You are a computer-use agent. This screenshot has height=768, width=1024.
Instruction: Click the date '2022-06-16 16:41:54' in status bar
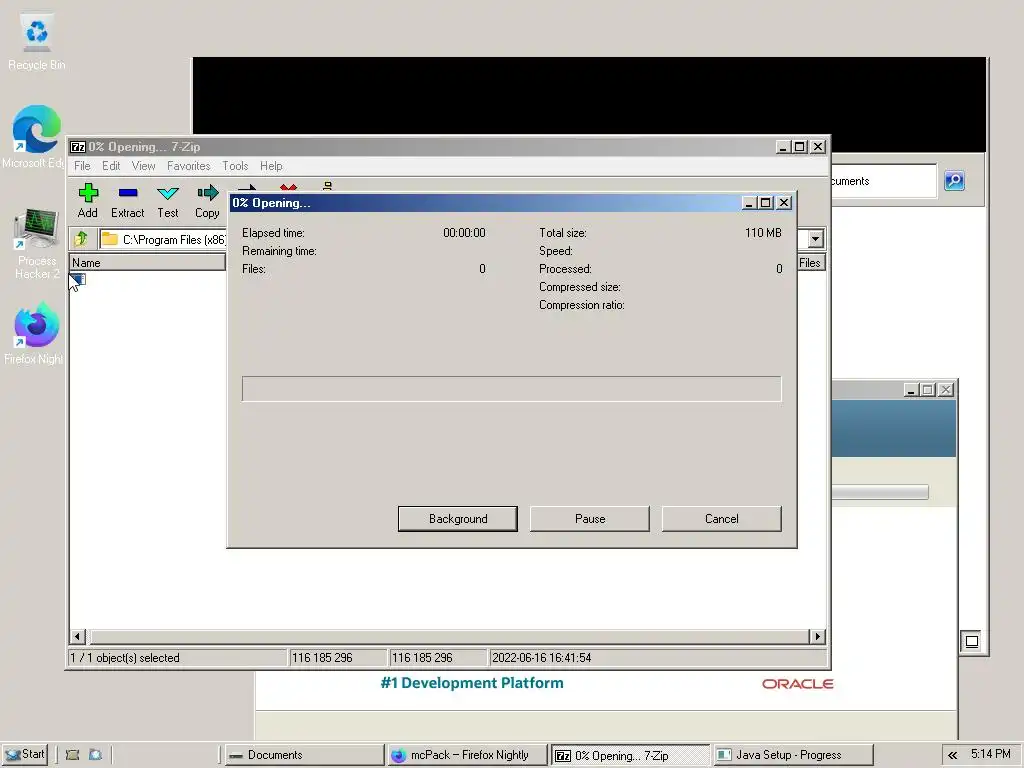click(541, 658)
